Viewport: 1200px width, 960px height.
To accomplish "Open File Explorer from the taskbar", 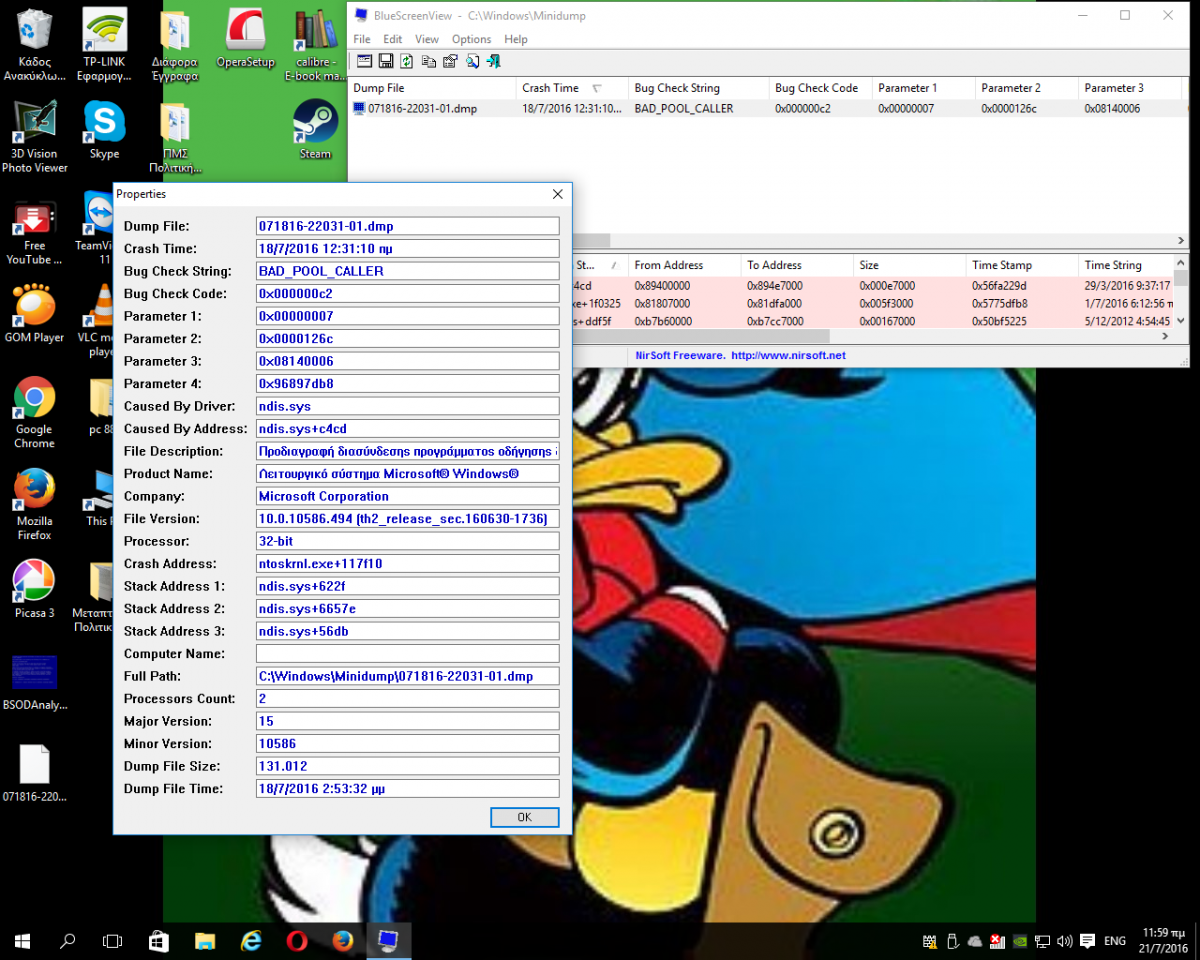I will pyautogui.click(x=205, y=941).
